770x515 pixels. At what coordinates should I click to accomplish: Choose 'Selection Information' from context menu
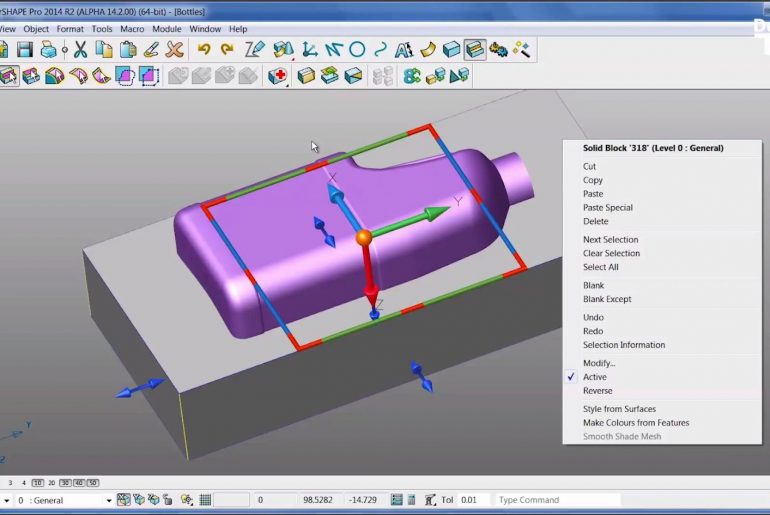point(624,345)
